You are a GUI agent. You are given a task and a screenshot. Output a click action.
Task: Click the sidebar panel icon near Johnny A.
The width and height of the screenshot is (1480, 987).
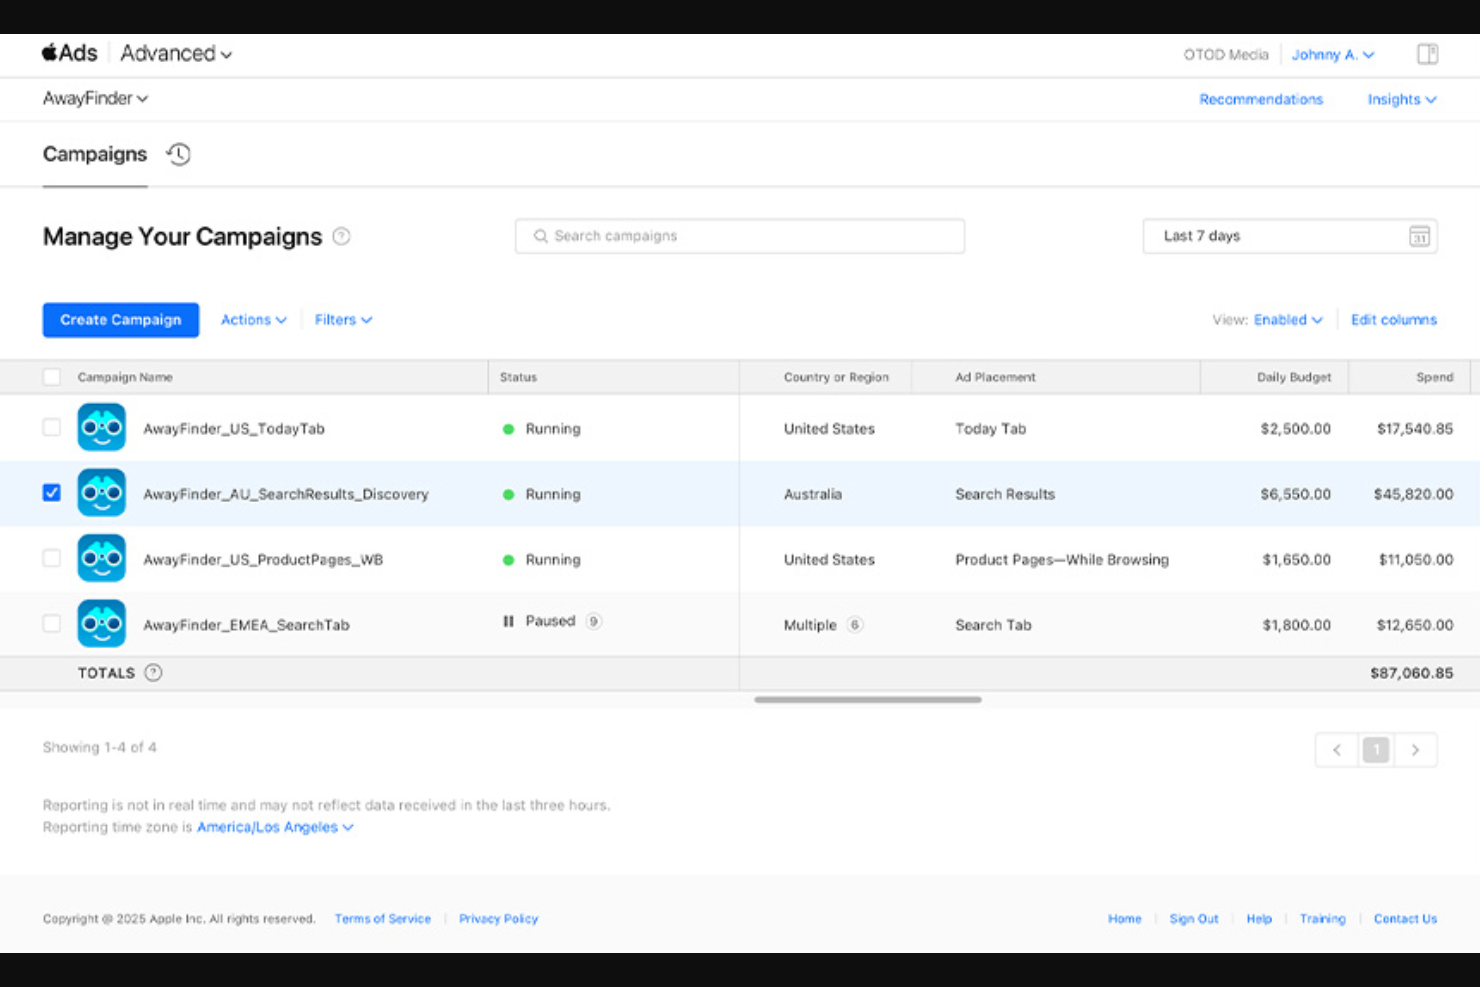pyautogui.click(x=1427, y=54)
